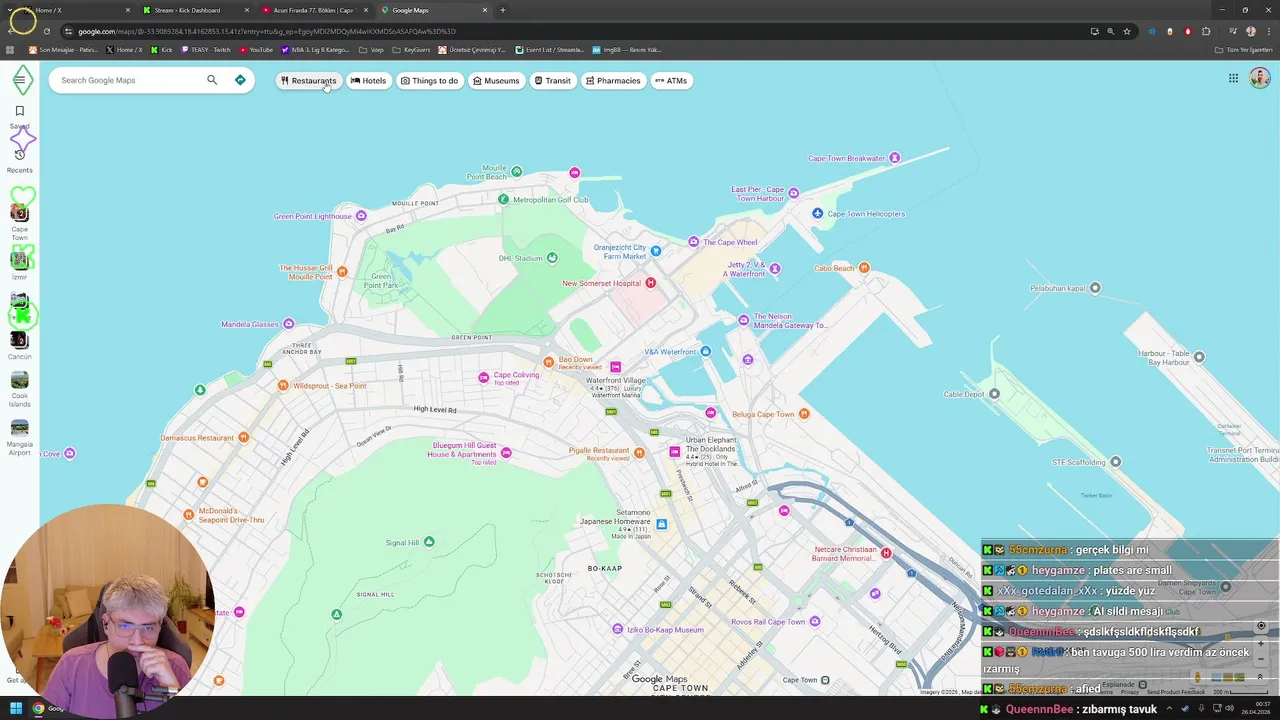Open the Cook Islands recent thumbnail

click(19, 381)
